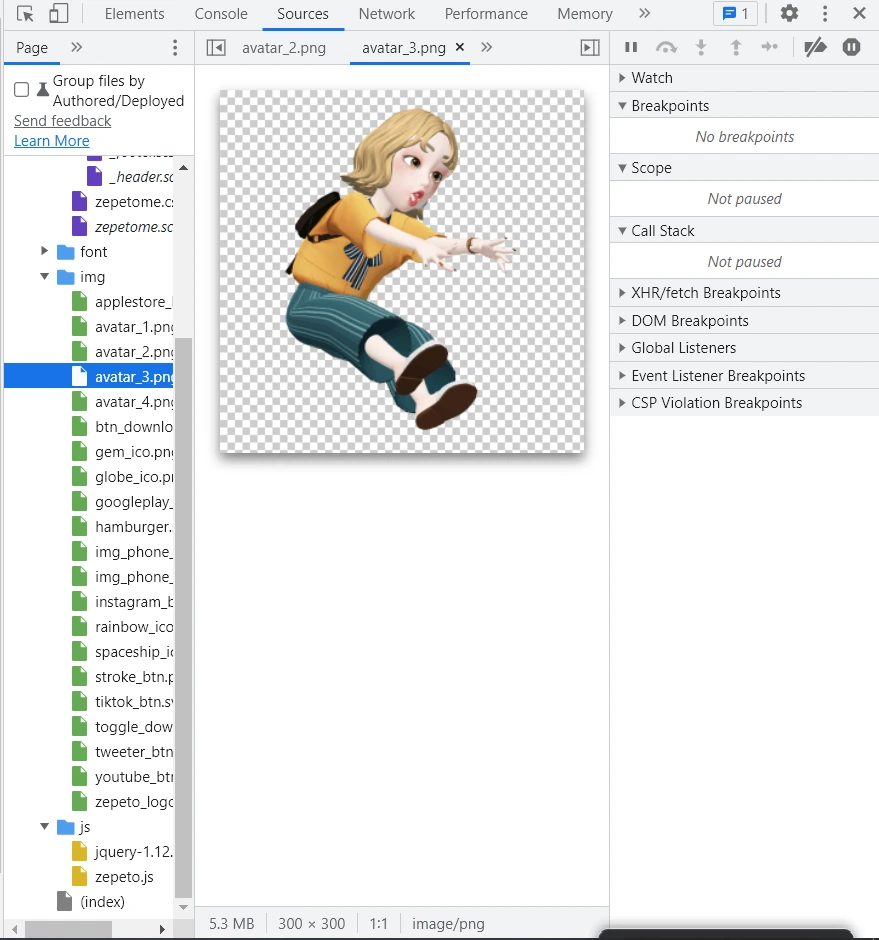The height and width of the screenshot is (940, 879).
Task: Open DevTools settings gear
Action: 789,13
